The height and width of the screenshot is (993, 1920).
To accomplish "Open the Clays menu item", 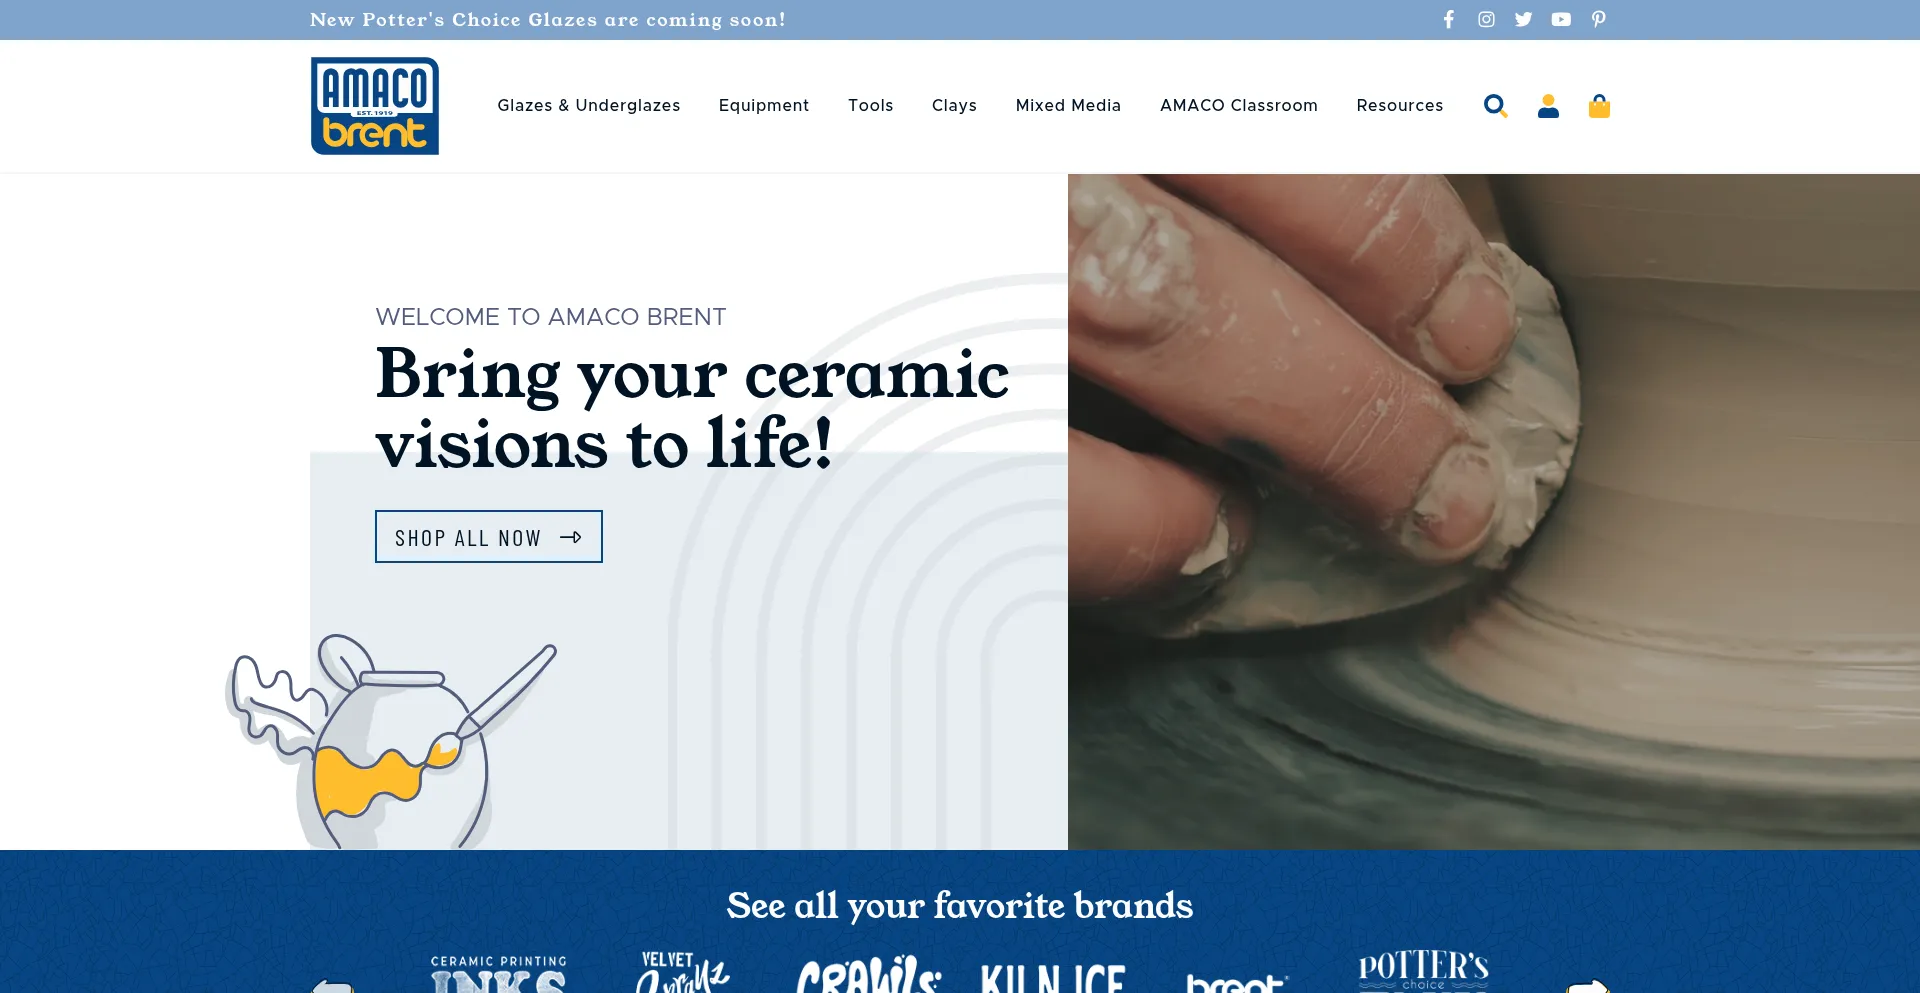I will tap(954, 105).
